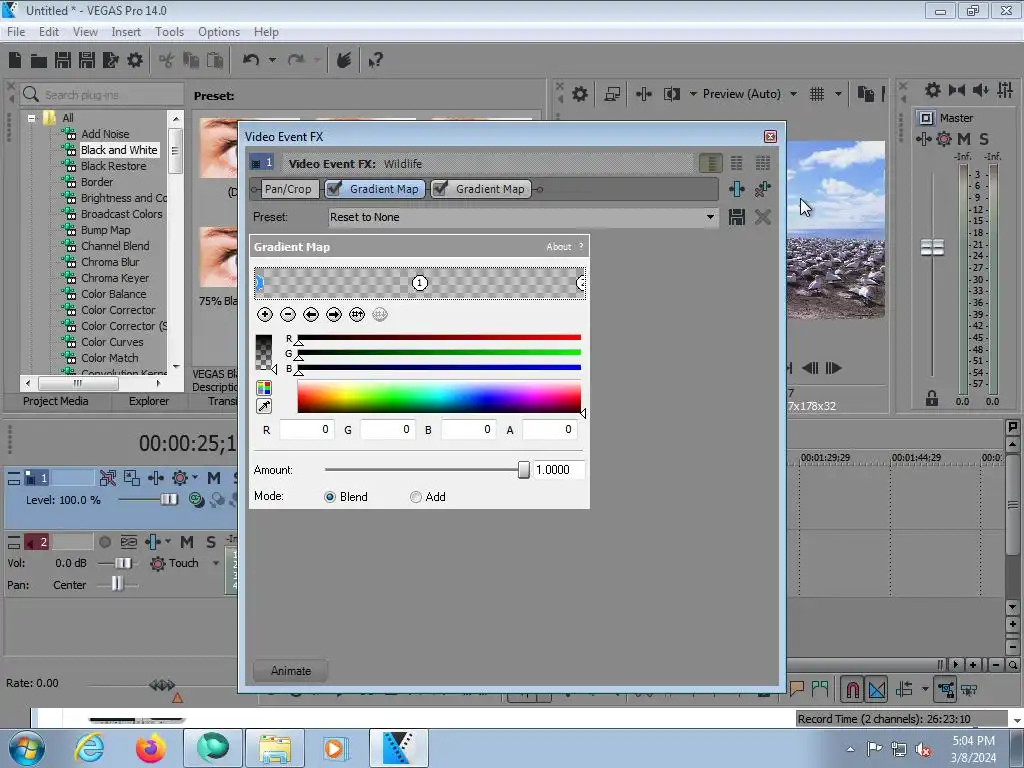Open video preview preferences with the gear icon
This screenshot has height=768, width=1024.
pyautogui.click(x=579, y=94)
